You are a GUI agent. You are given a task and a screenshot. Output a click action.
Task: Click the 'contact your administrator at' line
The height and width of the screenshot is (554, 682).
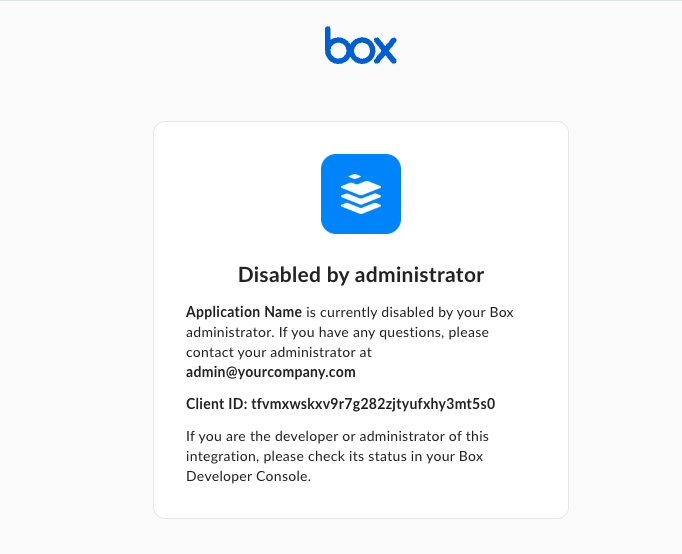tap(270, 352)
